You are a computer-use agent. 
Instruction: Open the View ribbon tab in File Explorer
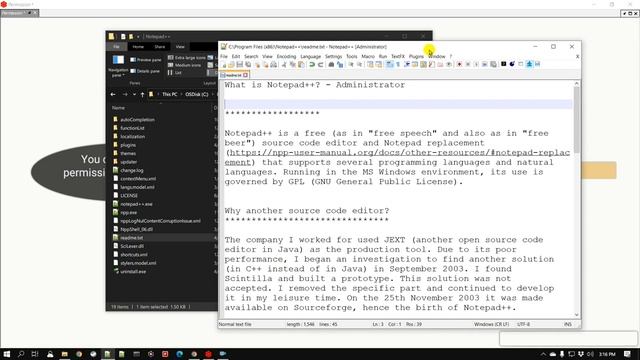[x=180, y=47]
